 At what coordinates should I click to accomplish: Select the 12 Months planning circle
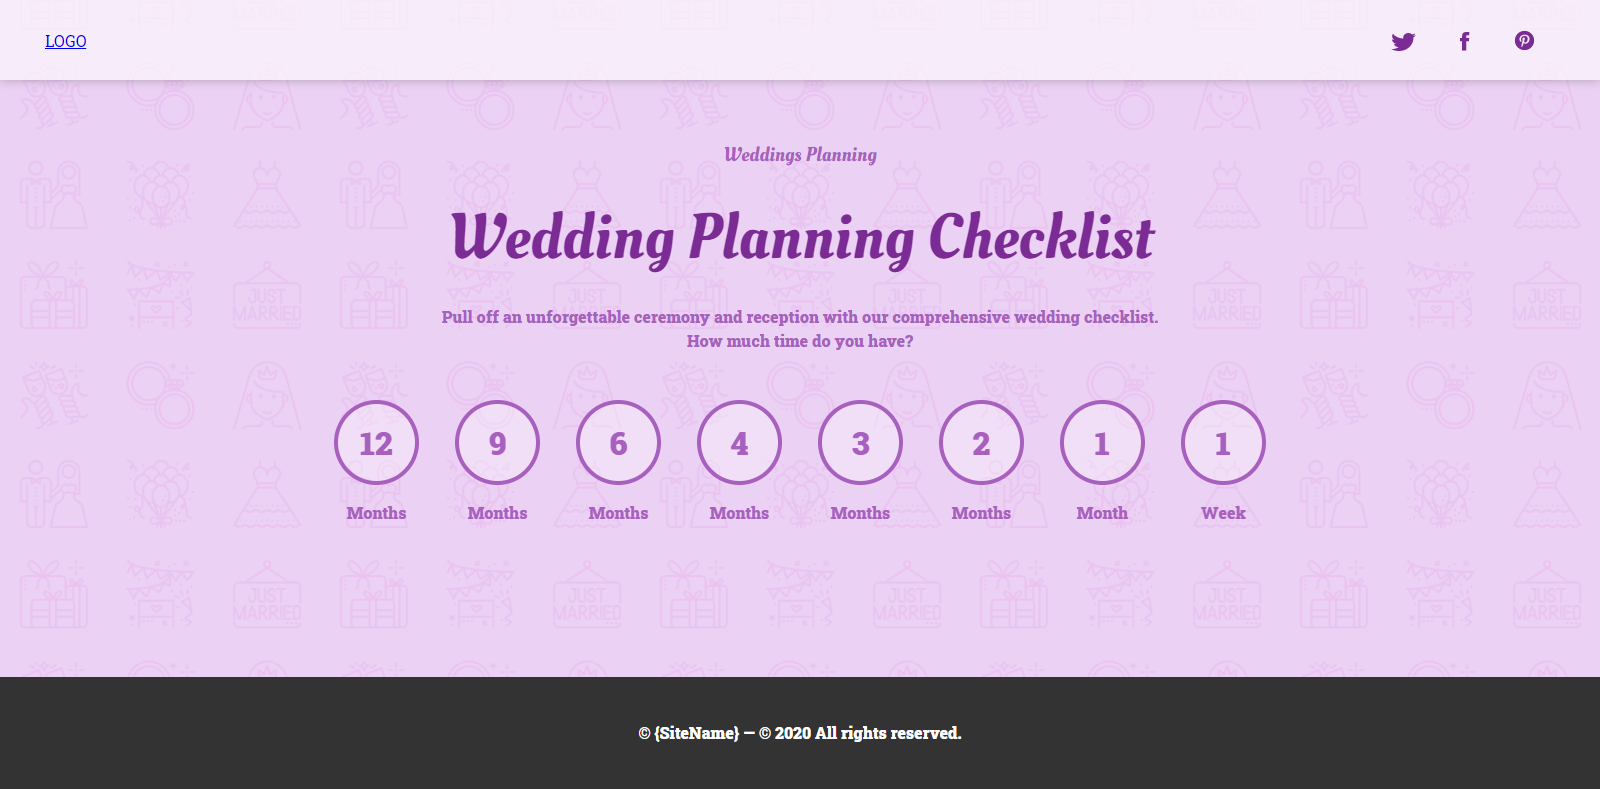point(376,443)
